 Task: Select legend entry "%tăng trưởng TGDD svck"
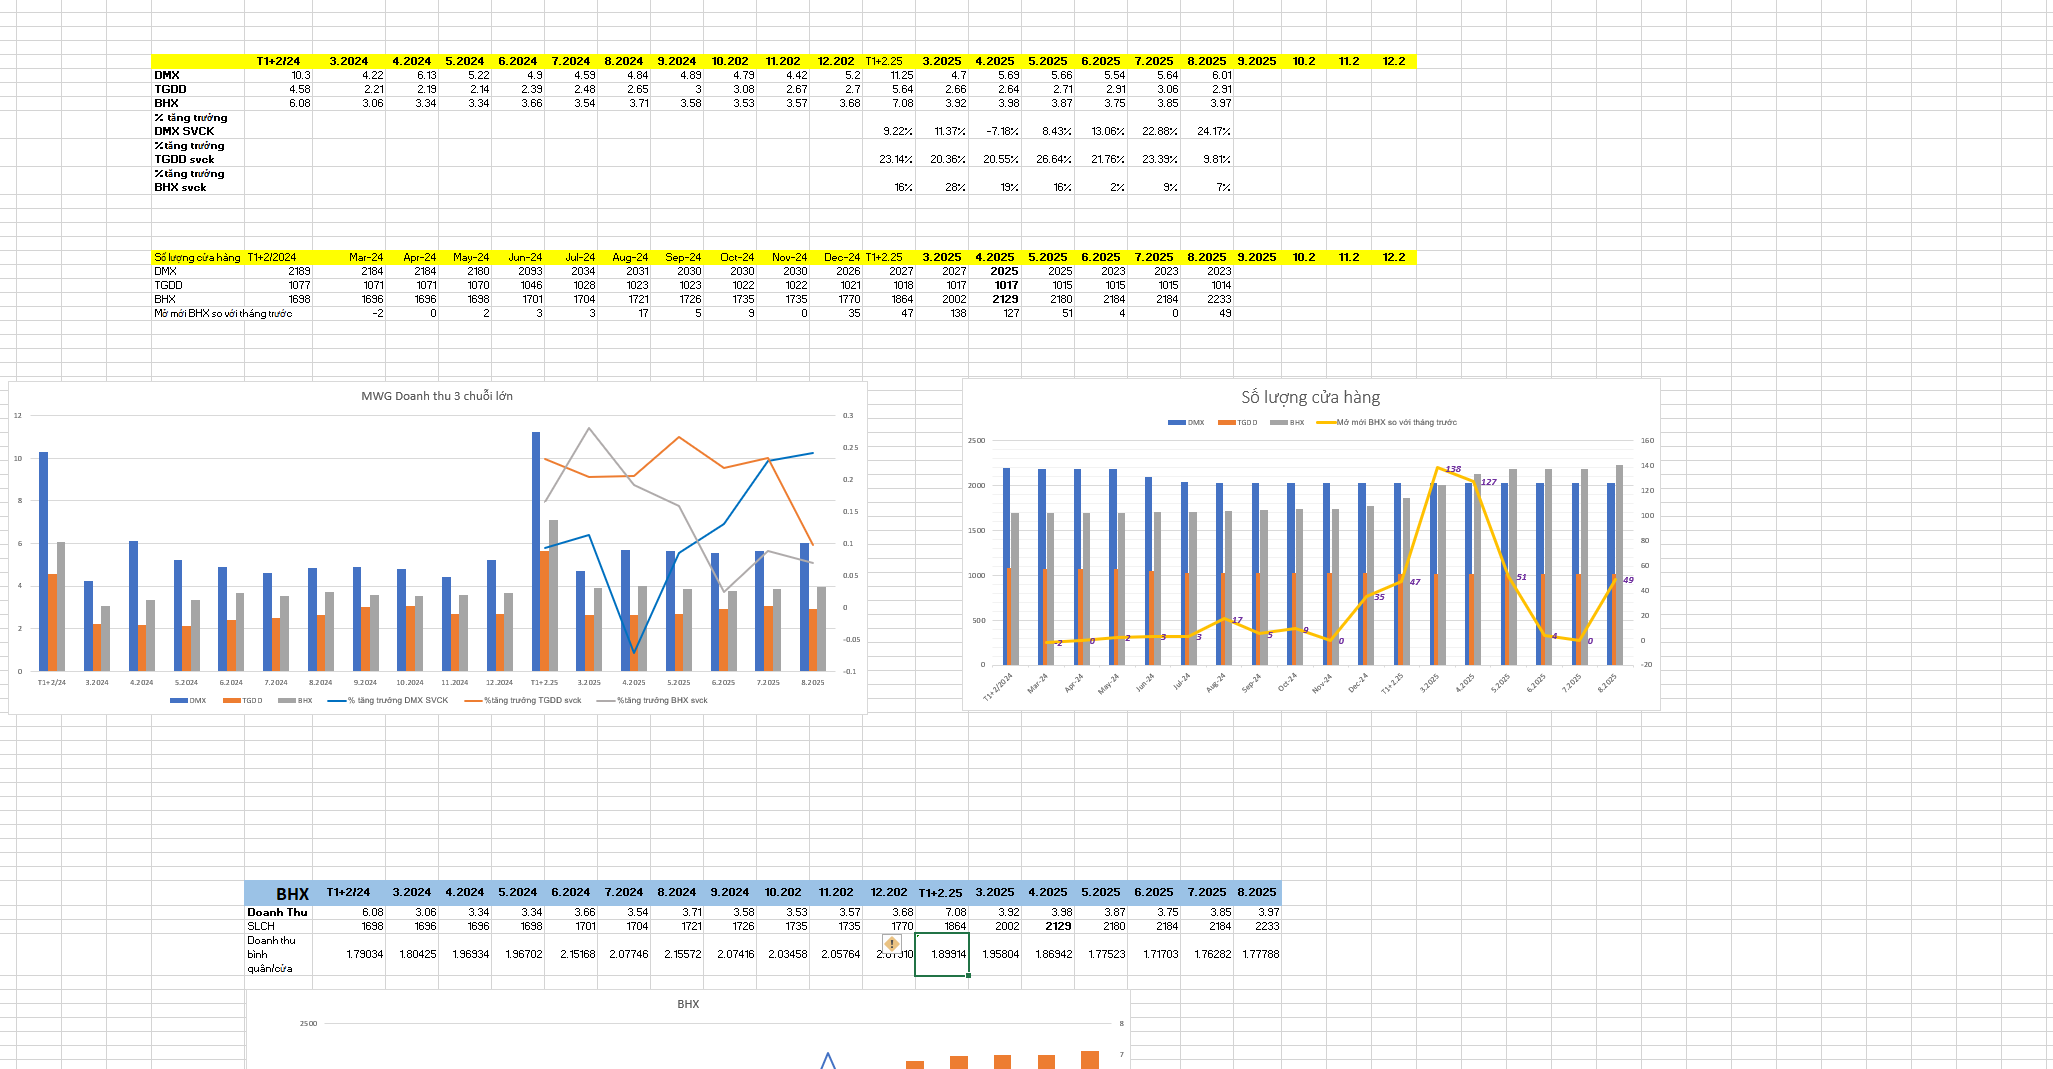[x=523, y=700]
